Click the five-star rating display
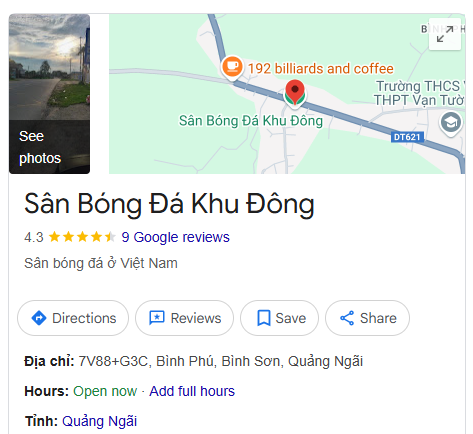This screenshot has height=434, width=473. click(x=82, y=237)
